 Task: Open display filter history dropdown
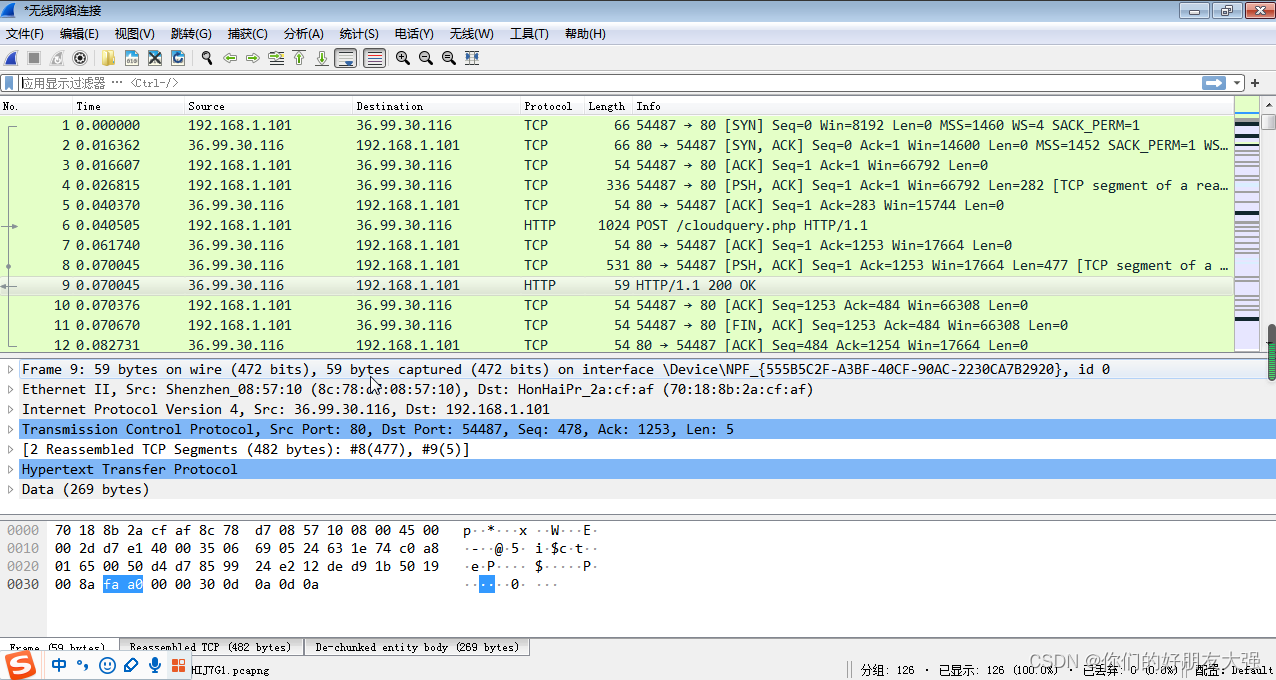(x=1238, y=83)
